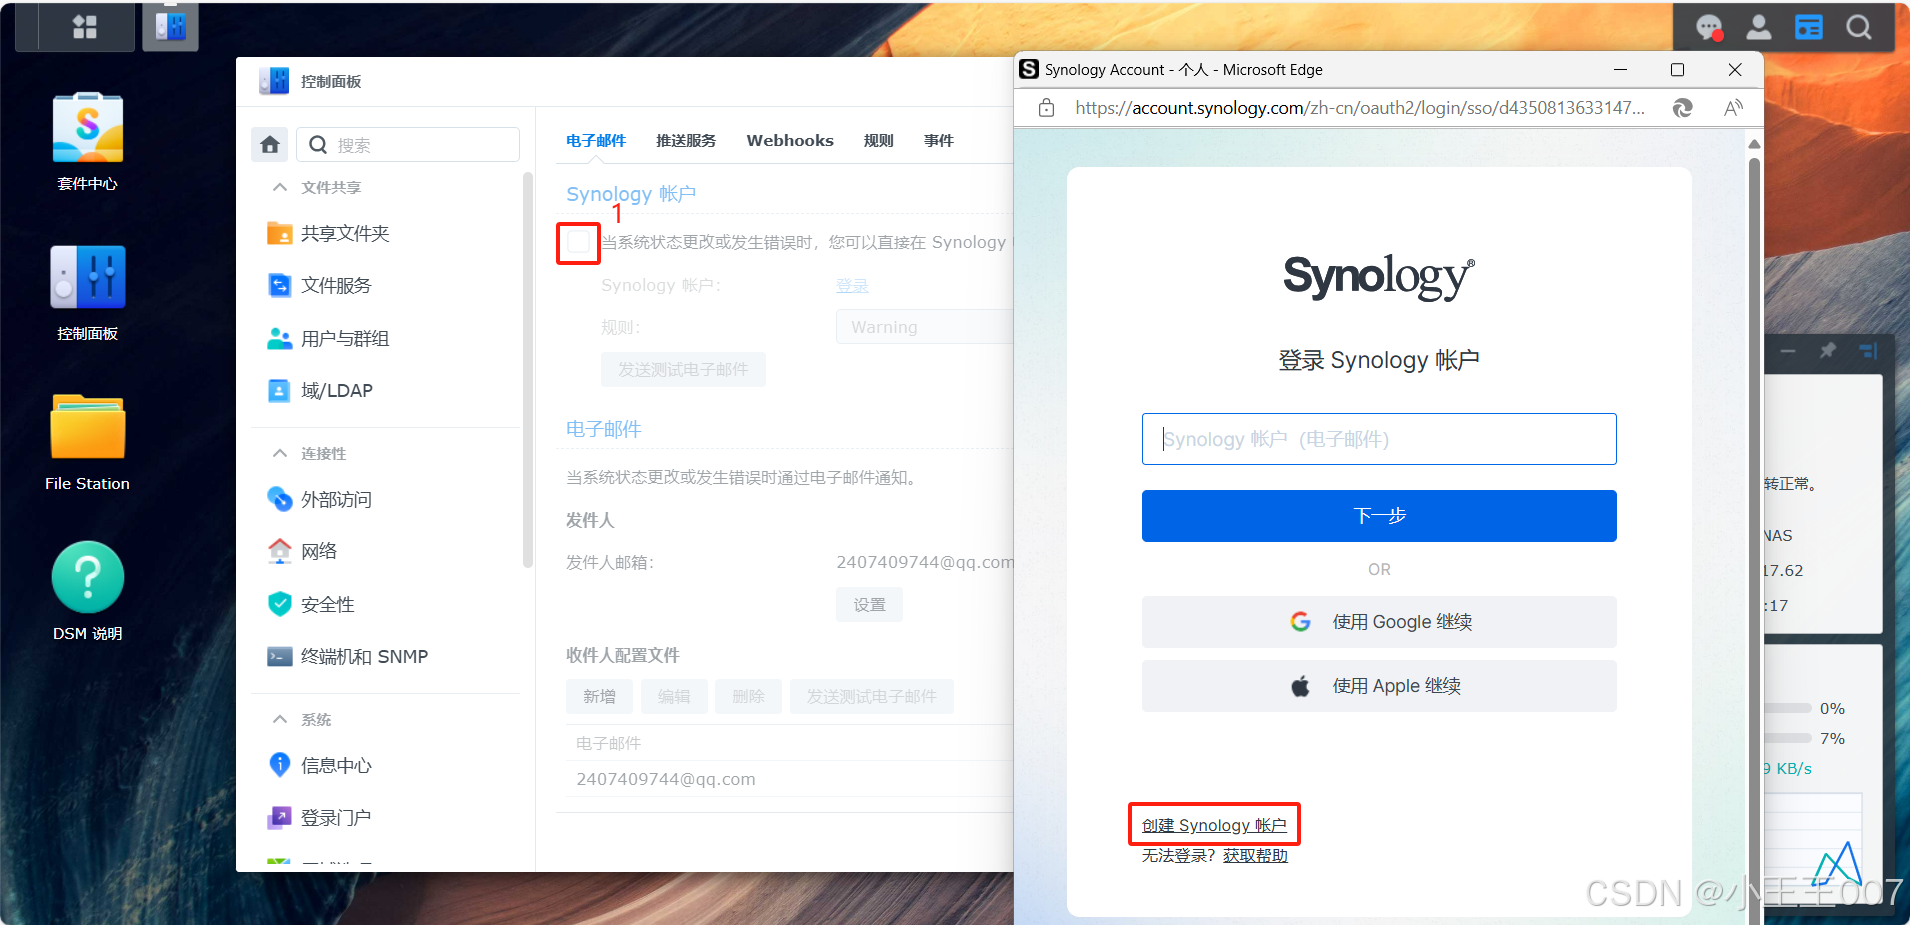Continue with Apple sign-in button

point(1379,686)
